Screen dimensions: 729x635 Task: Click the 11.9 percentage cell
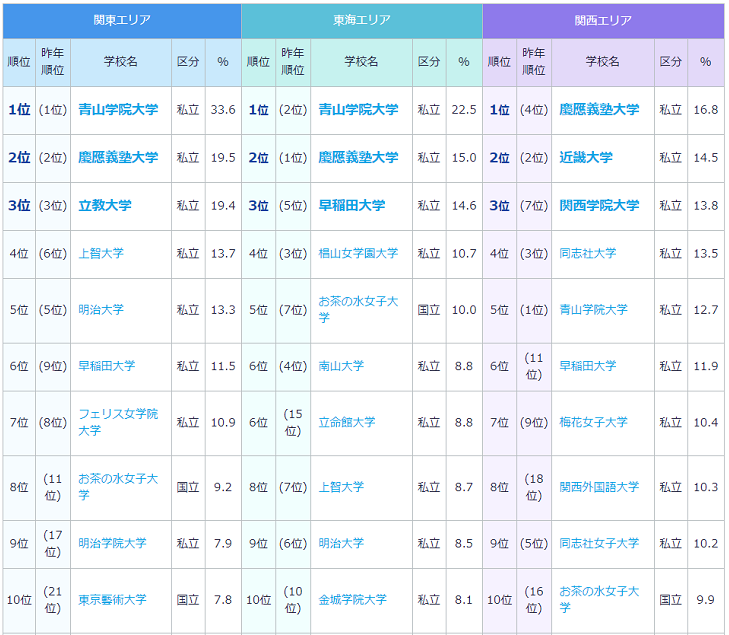(x=706, y=366)
